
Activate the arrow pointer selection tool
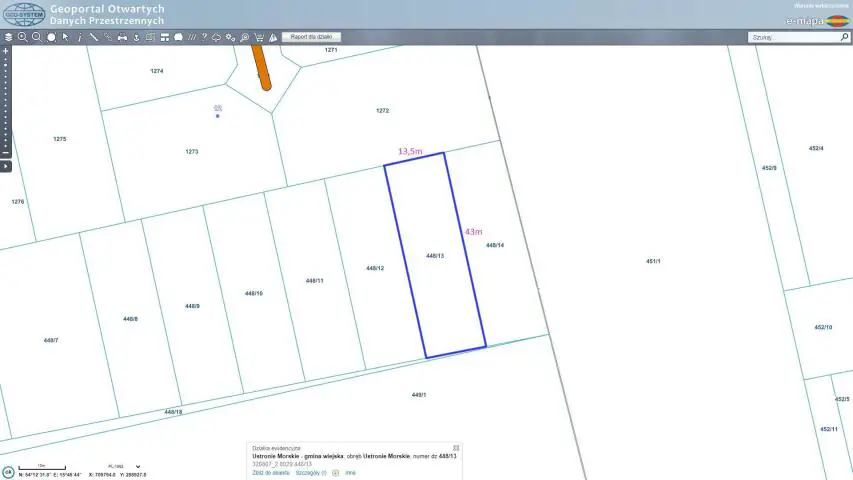point(65,37)
